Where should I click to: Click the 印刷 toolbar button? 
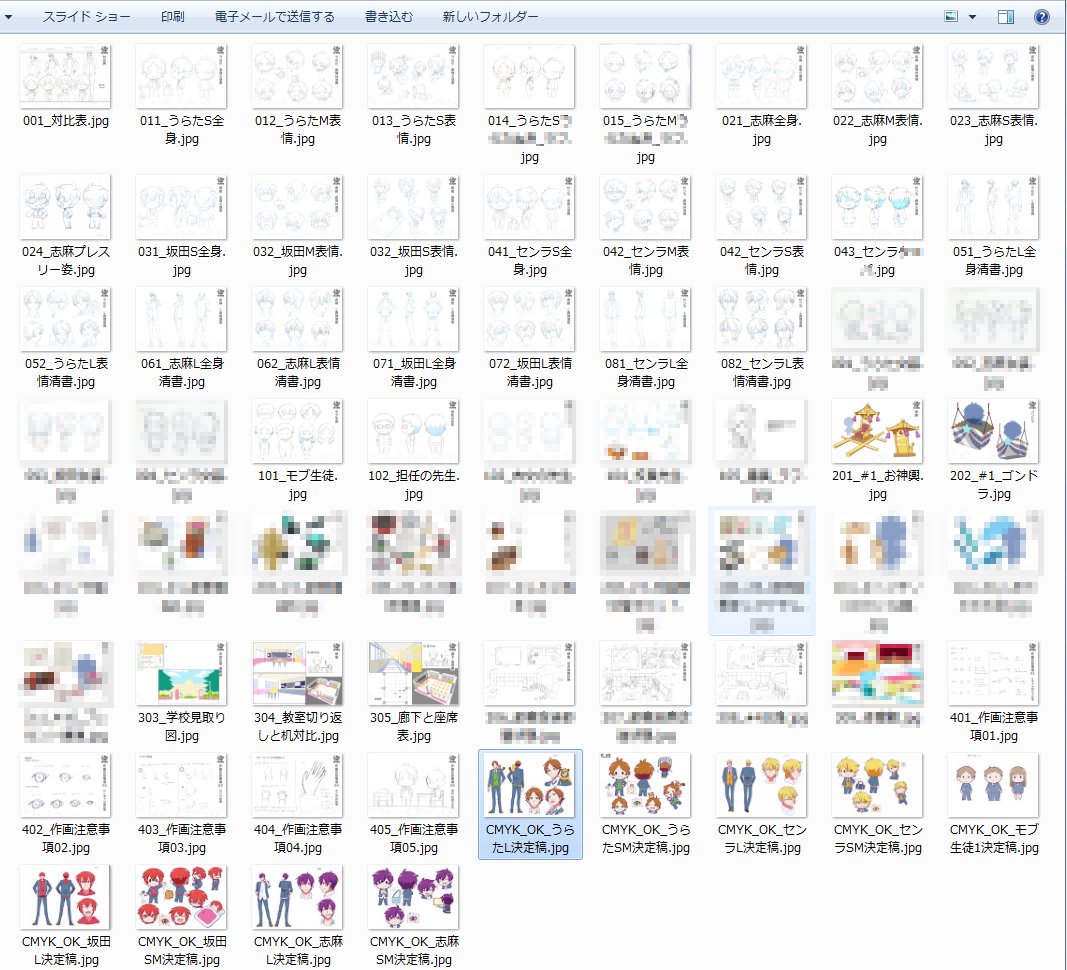pos(173,16)
